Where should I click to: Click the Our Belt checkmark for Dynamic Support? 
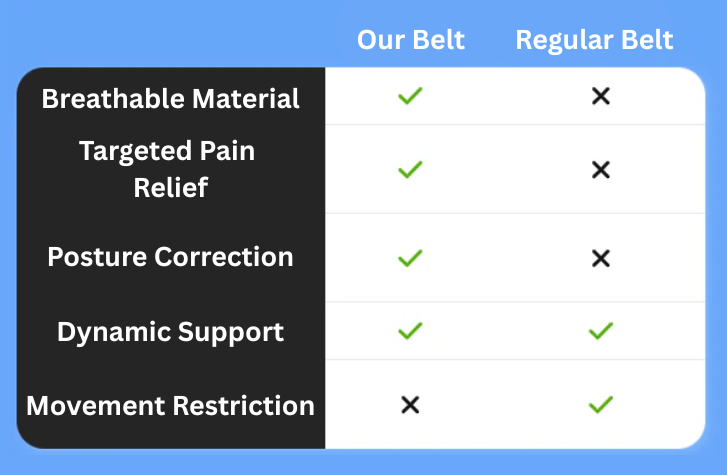tap(410, 331)
